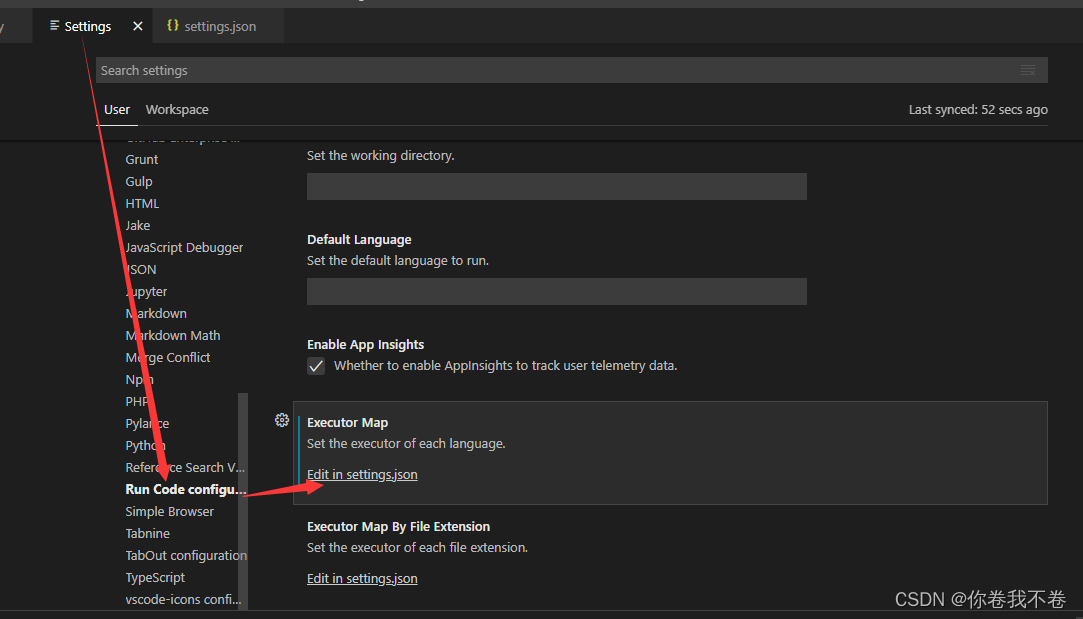Image resolution: width=1083 pixels, height=619 pixels.
Task: Select the Workspace settings tab
Action: 177,110
